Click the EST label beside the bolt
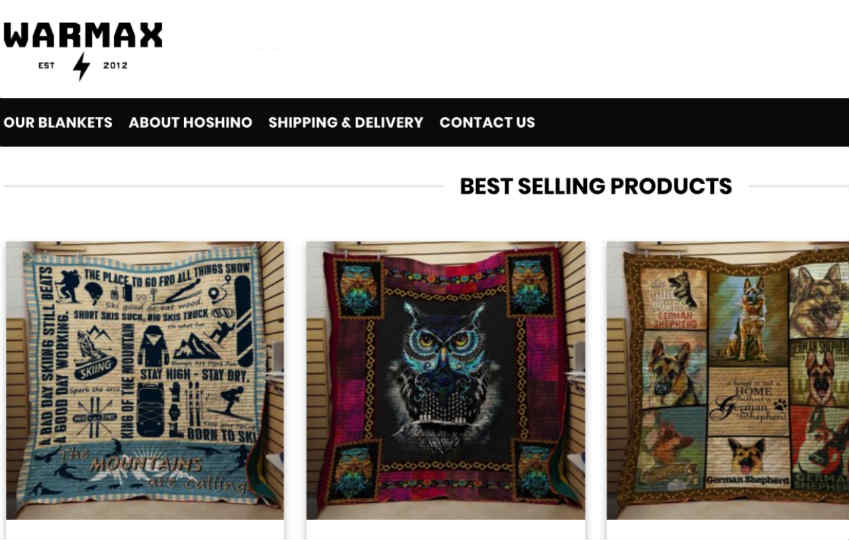849x540 pixels. tap(47, 66)
